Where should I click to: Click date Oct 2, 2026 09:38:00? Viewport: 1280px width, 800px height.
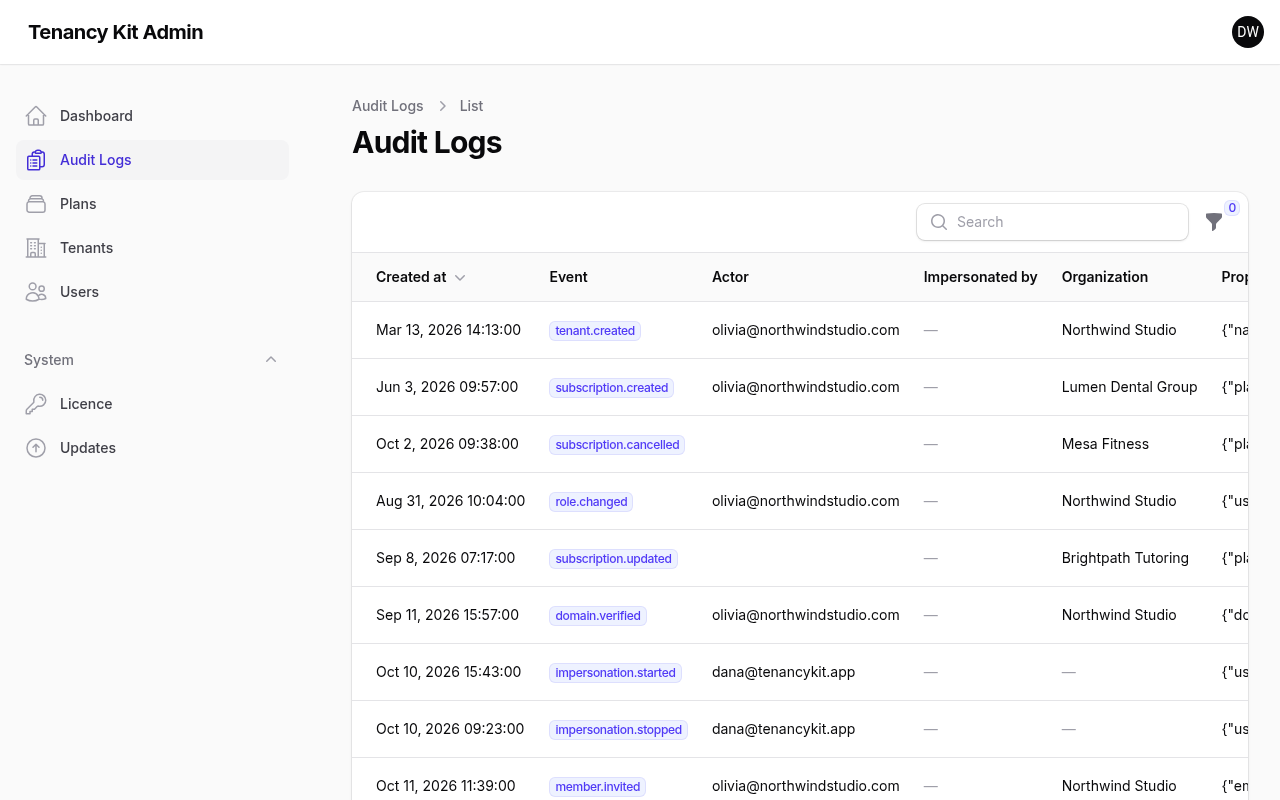[447, 444]
